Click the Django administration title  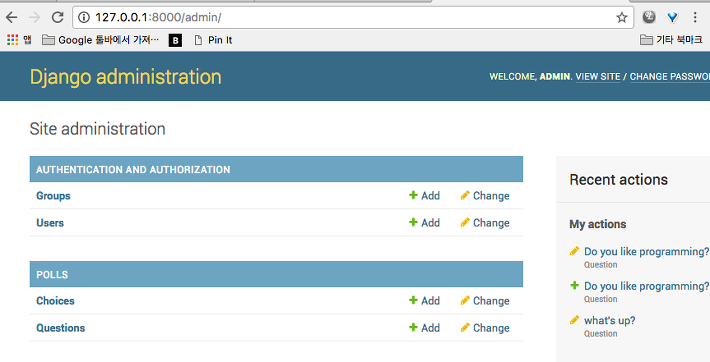125,77
